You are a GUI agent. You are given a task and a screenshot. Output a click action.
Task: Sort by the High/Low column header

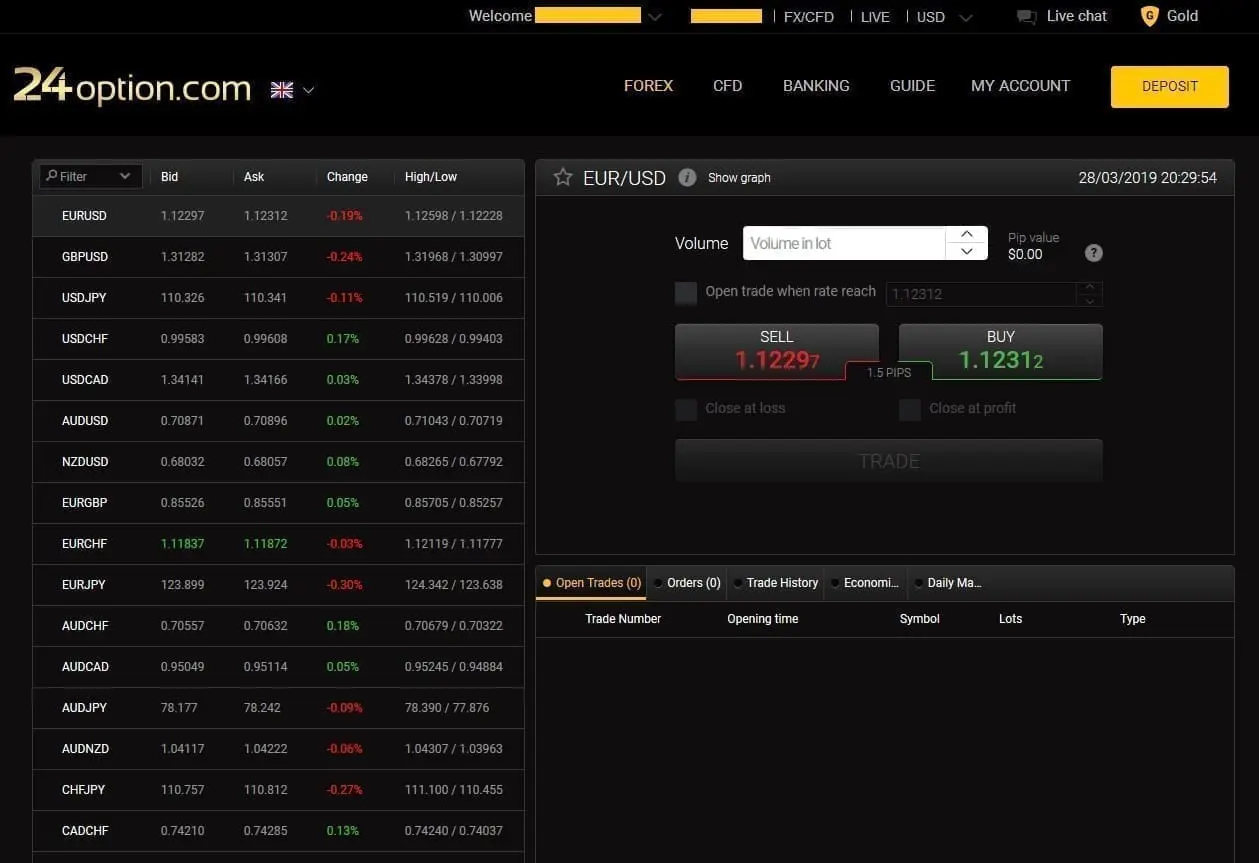click(x=431, y=177)
